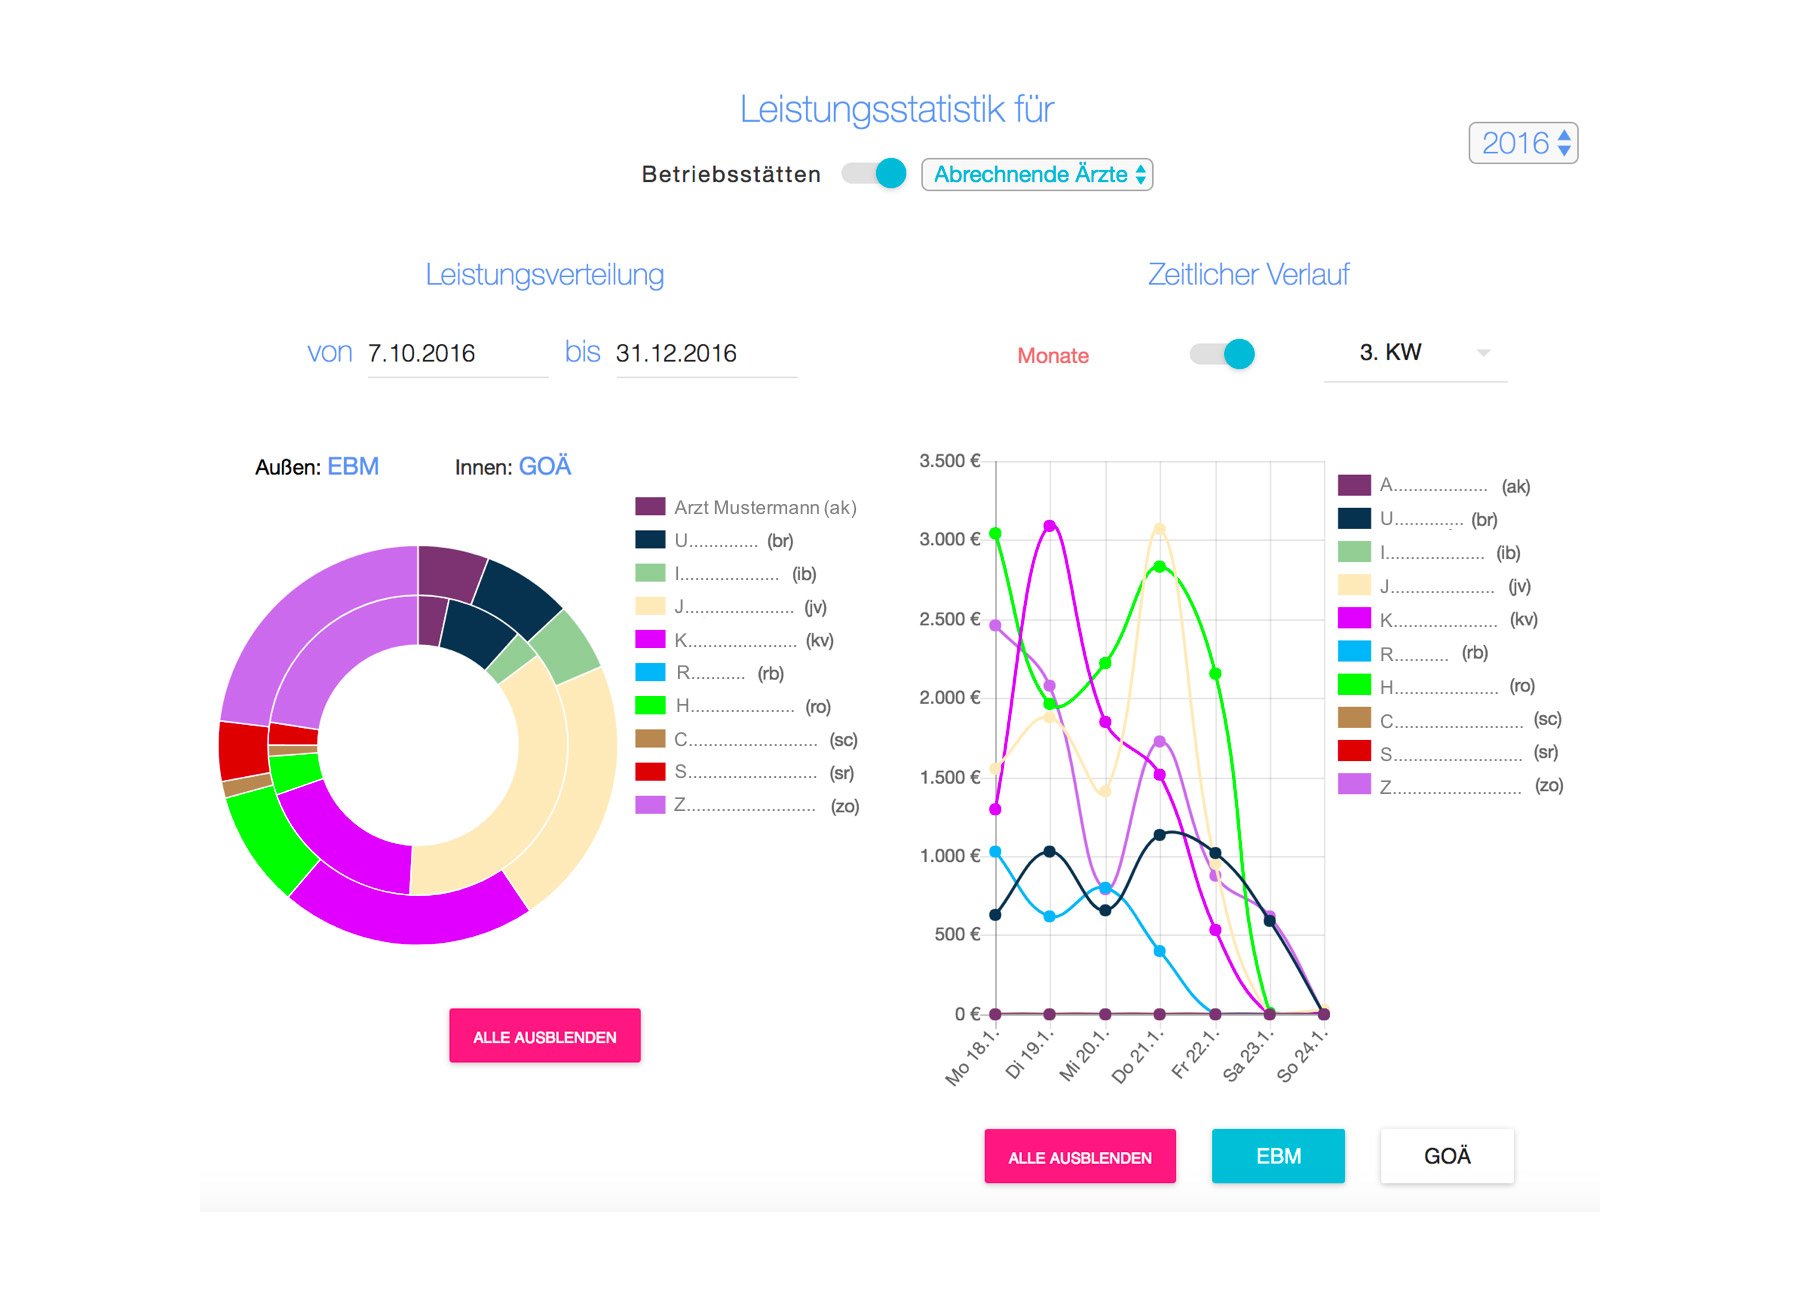Click the 'Do 21.1.' axis label
Image resolution: width=1800 pixels, height=1300 pixels.
tap(1137, 1056)
